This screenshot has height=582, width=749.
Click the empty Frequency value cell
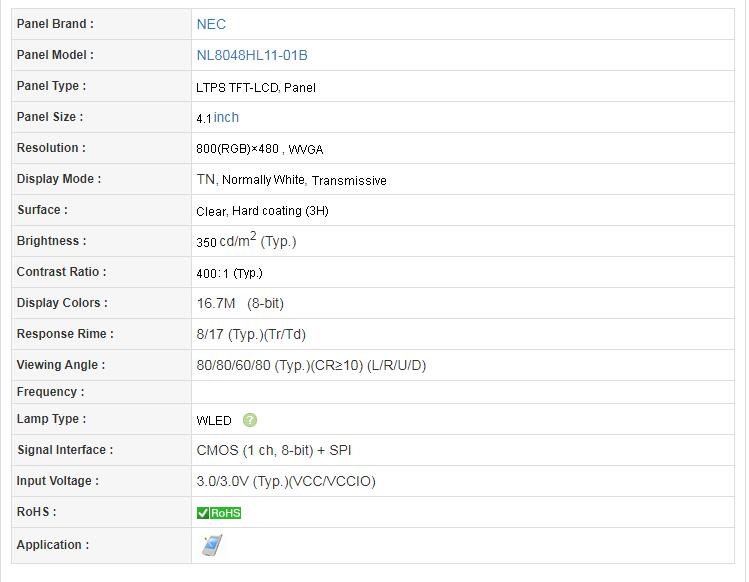(463, 392)
